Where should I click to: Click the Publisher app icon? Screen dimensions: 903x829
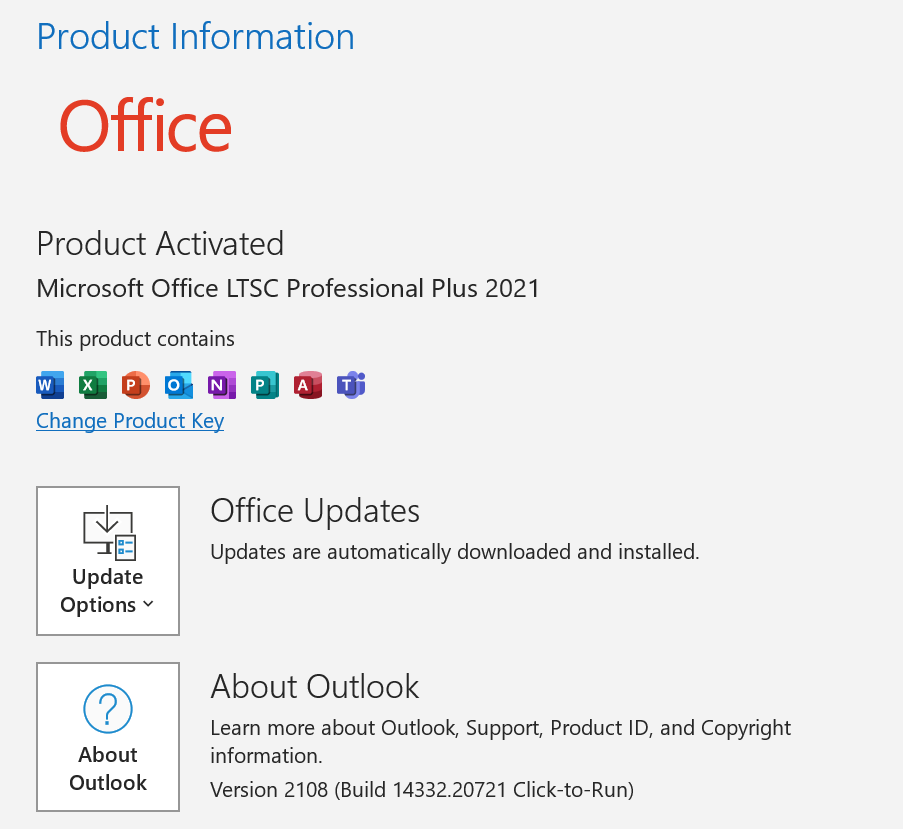tap(265, 385)
